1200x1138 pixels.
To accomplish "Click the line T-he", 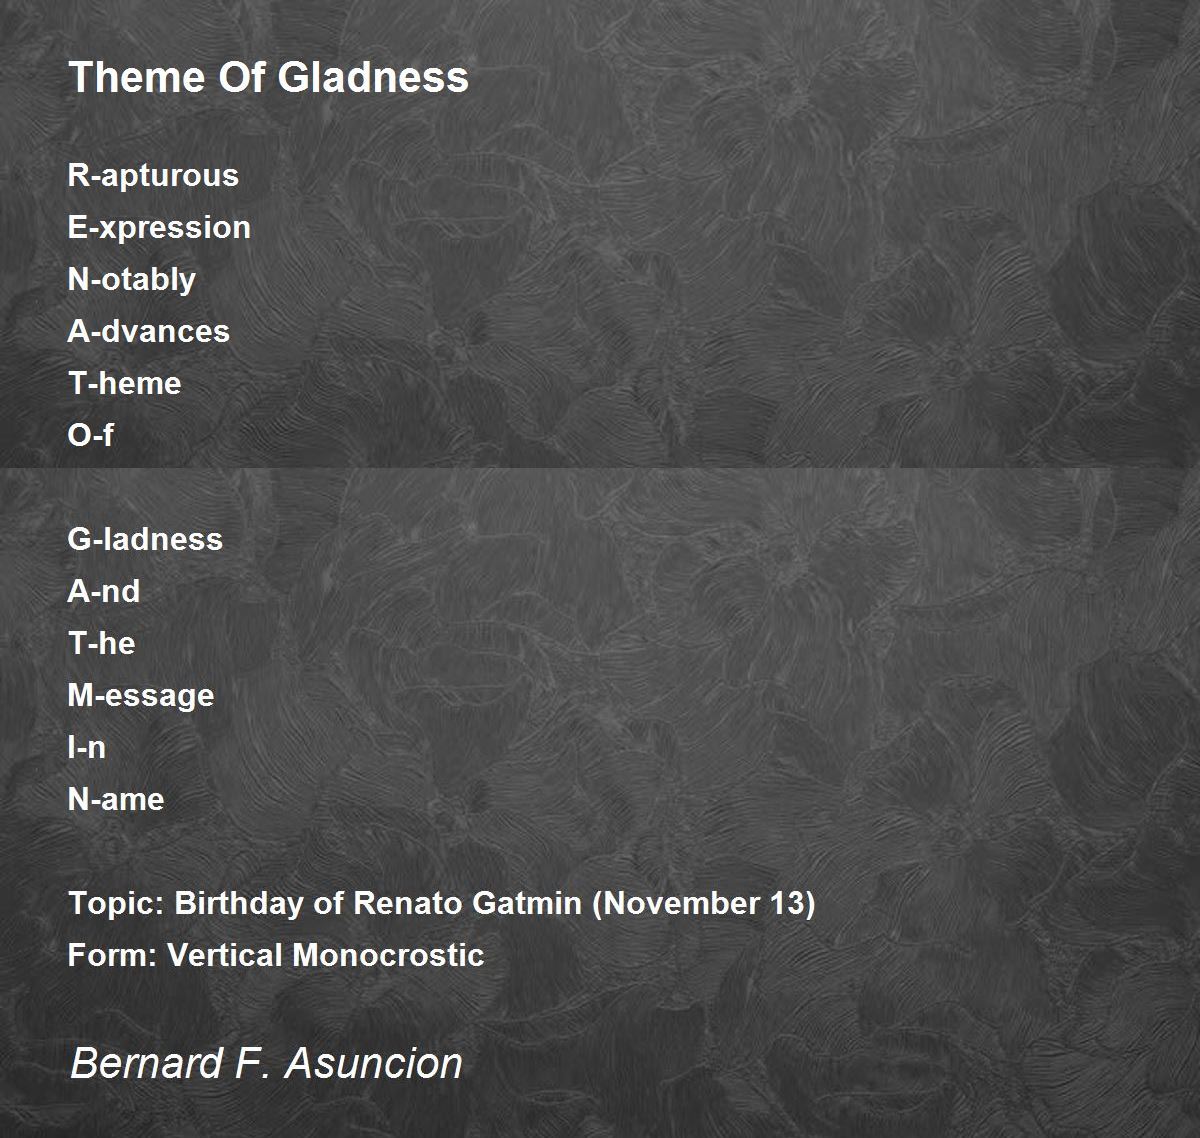I will point(101,643).
